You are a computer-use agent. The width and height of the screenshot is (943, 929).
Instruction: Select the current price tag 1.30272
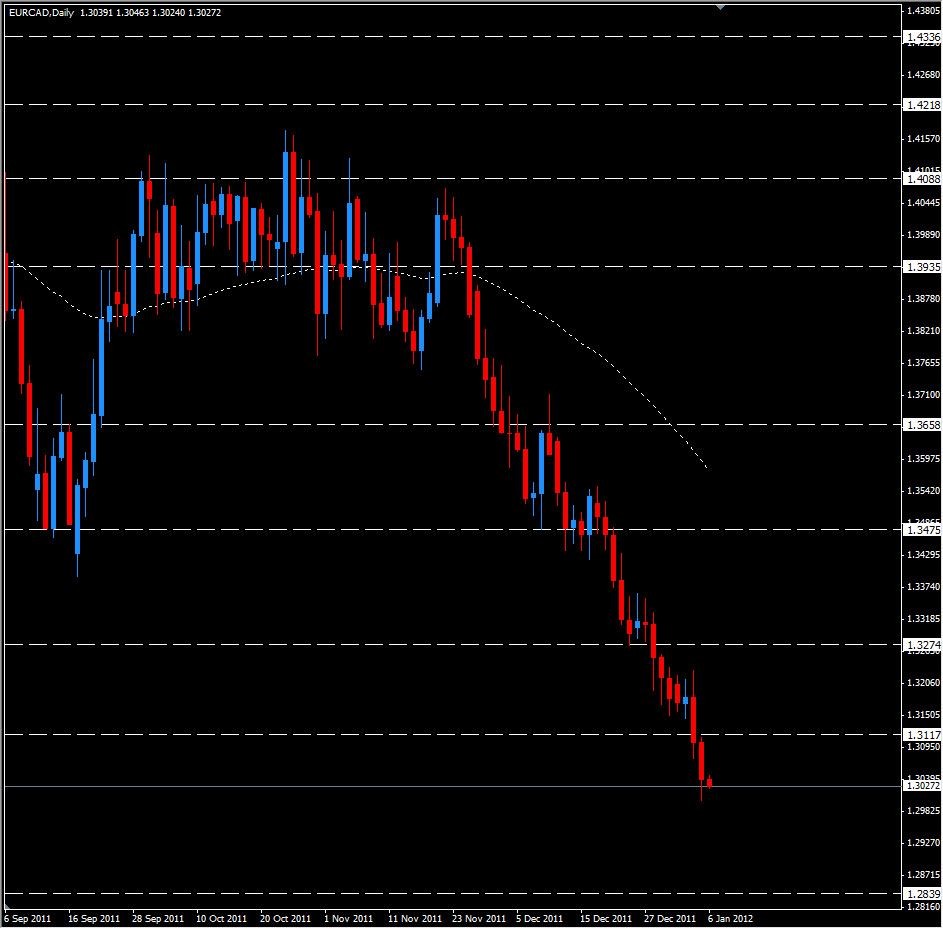click(921, 788)
